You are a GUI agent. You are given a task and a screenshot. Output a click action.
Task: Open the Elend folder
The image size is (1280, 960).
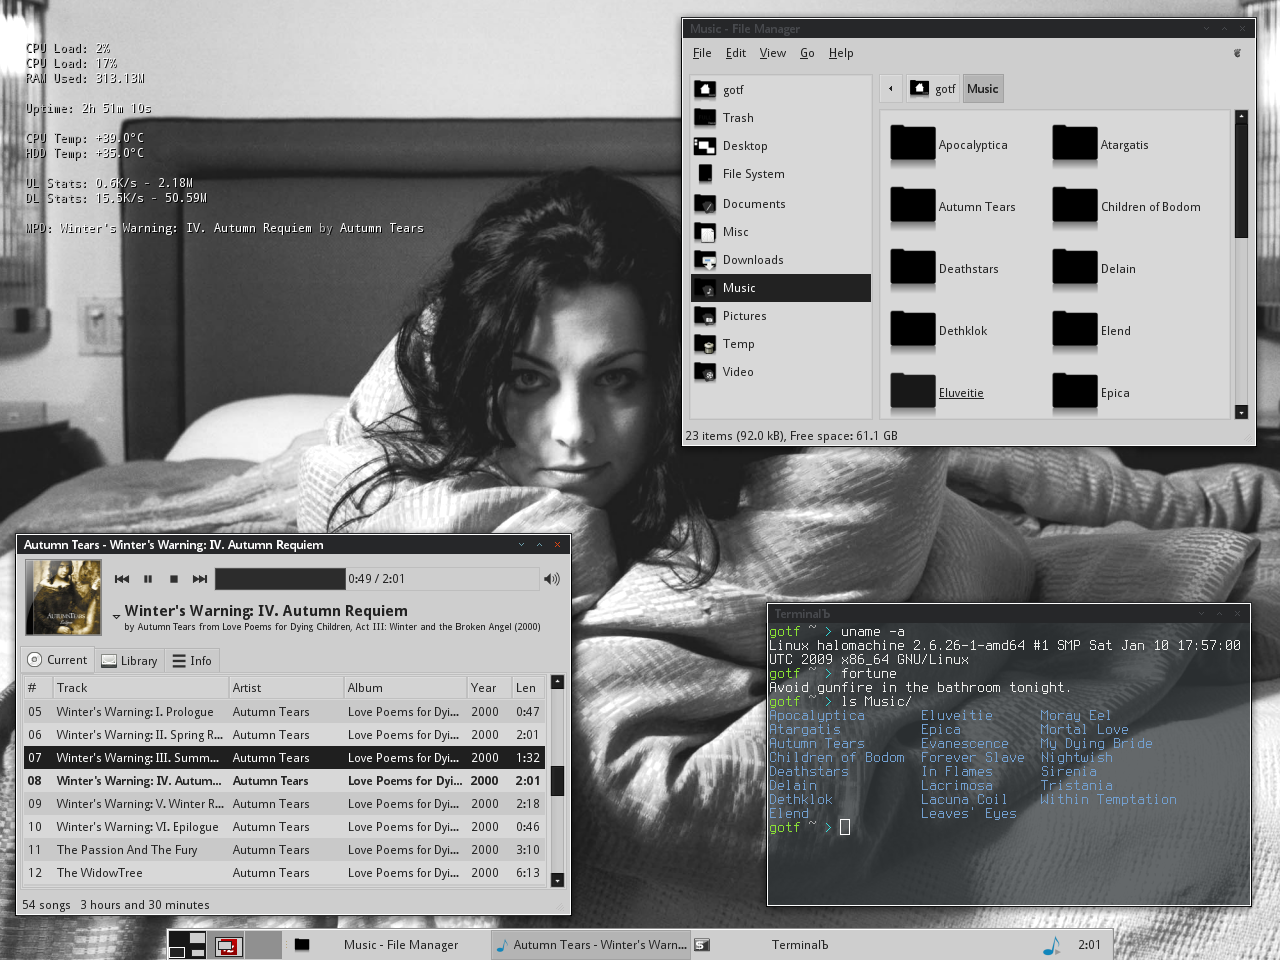(1091, 331)
